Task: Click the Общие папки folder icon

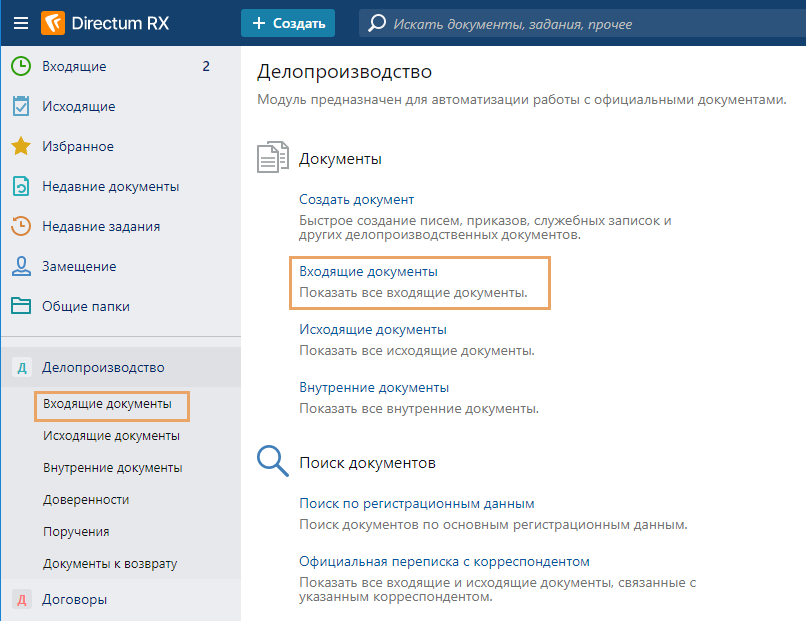Action: (x=21, y=307)
